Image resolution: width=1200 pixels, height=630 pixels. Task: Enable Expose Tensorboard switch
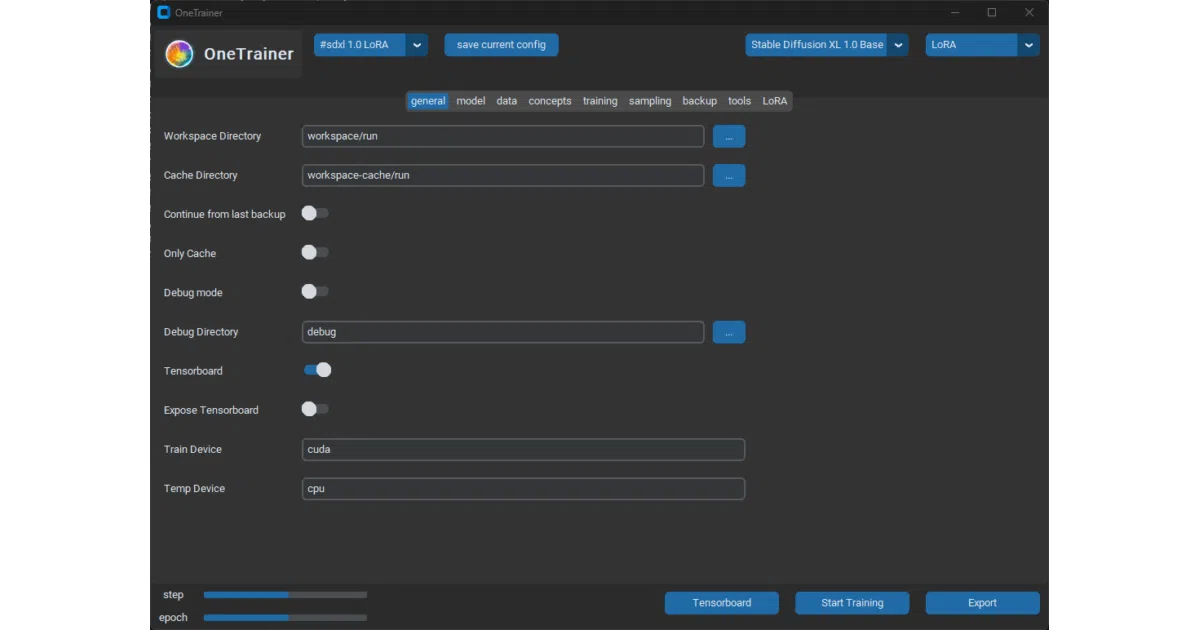click(315, 410)
